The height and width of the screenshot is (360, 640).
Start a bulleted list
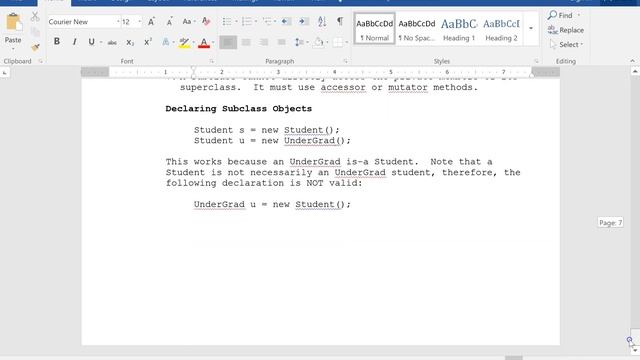[x=227, y=21]
